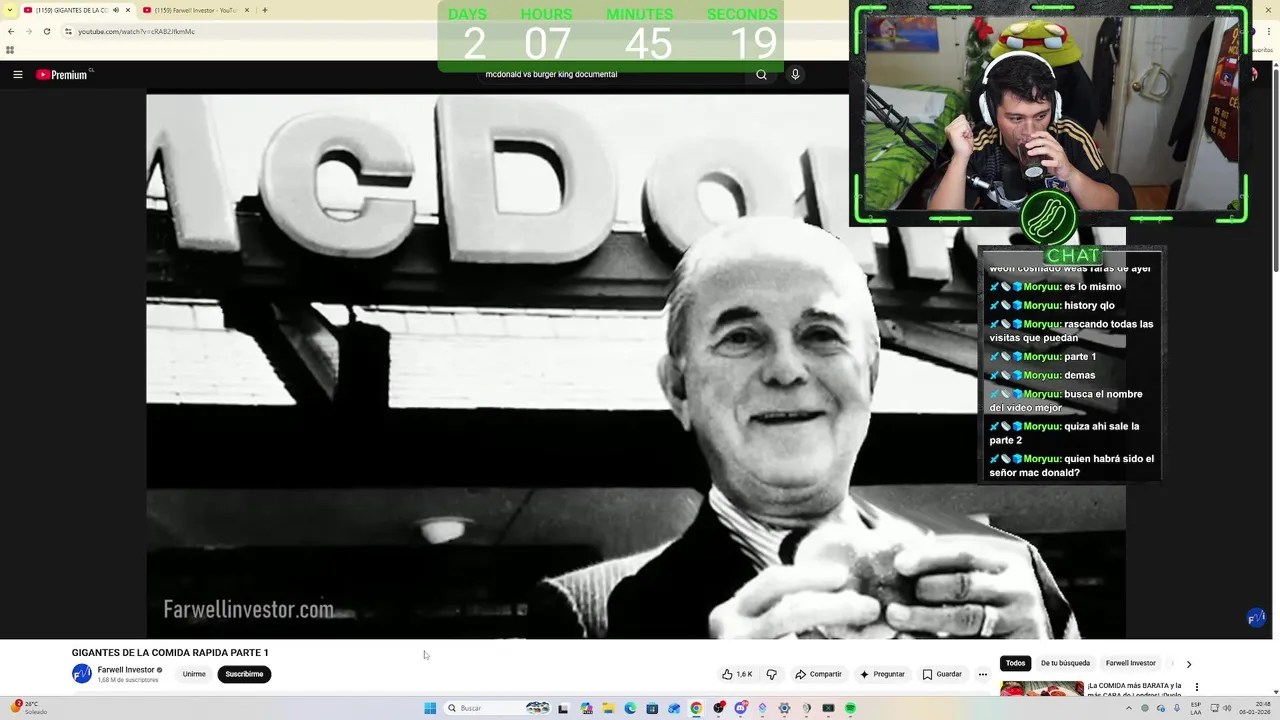The image size is (1280, 720).
Task: Select the Todos filter chip
Action: 1015,663
